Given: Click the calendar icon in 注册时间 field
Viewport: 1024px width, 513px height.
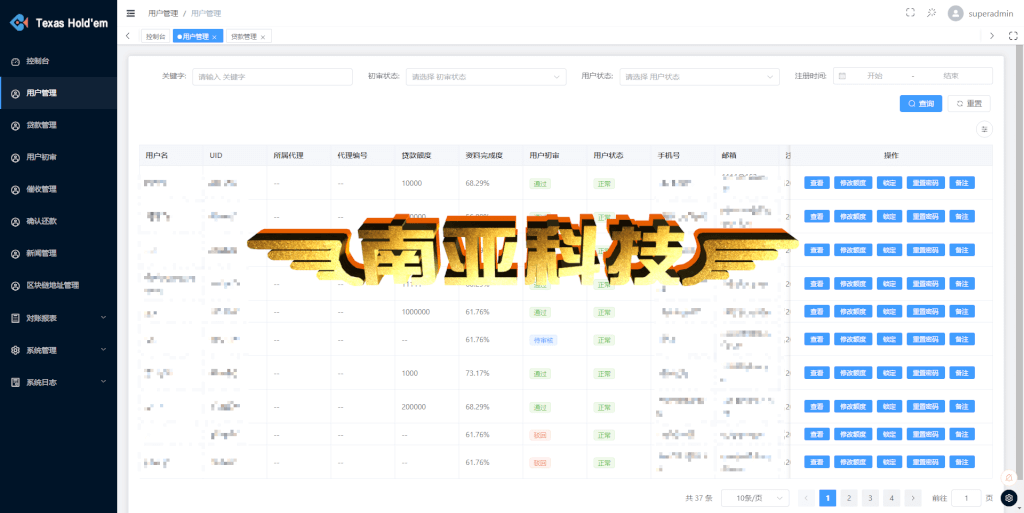Looking at the screenshot, I should (x=842, y=76).
